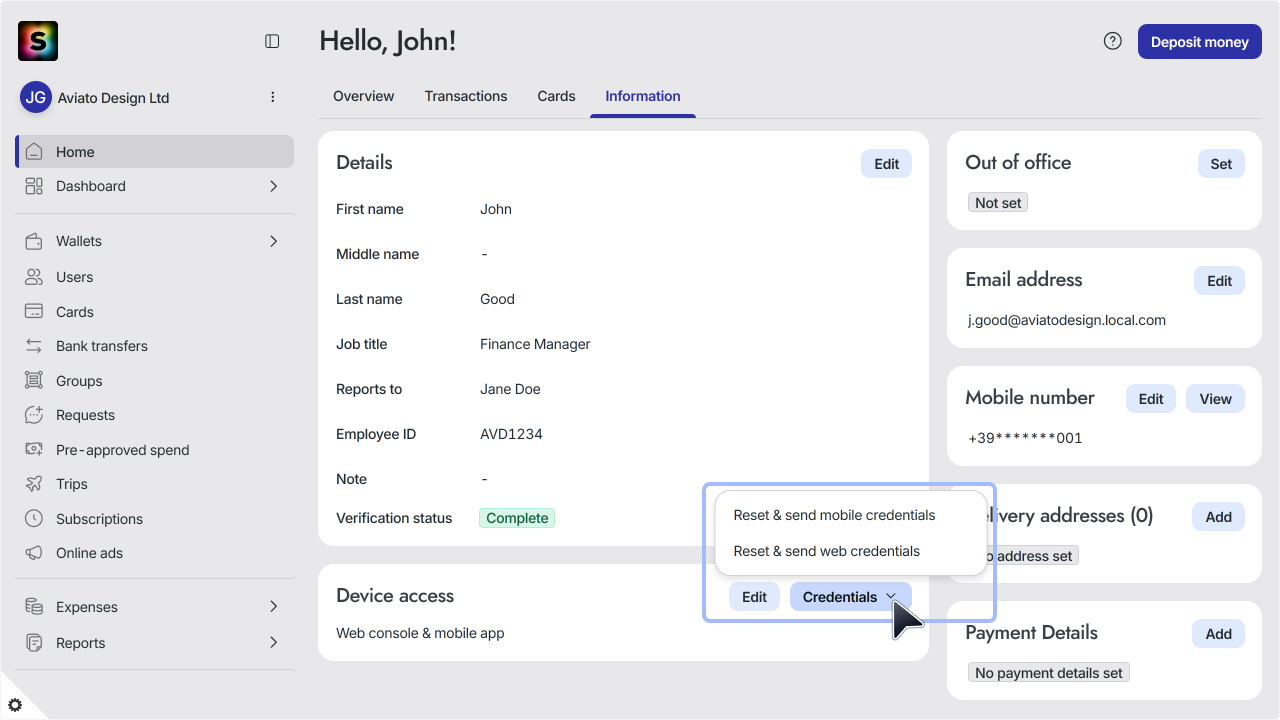The height and width of the screenshot is (720, 1280).
Task: Click the AVD1234 employee ID value
Action: coord(511,434)
